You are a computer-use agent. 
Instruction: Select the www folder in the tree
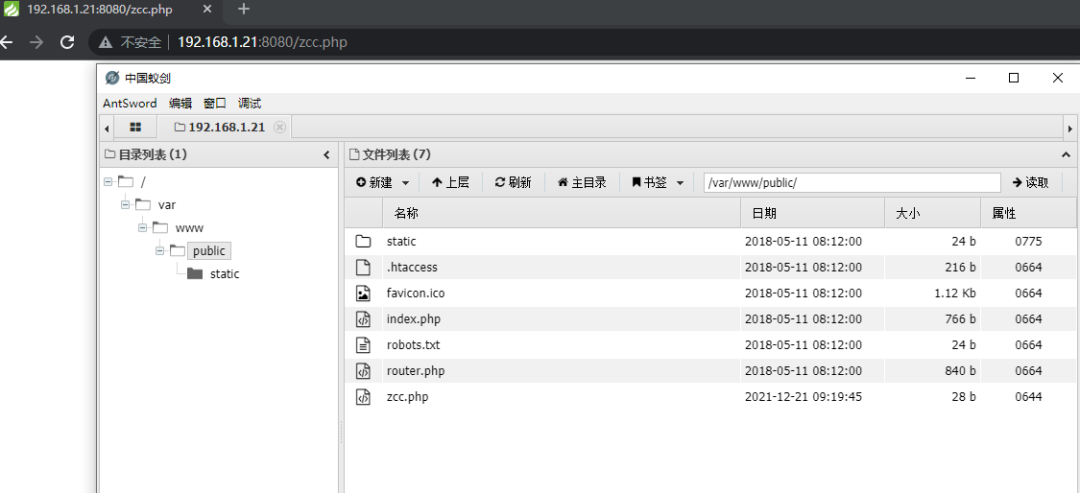click(x=189, y=227)
